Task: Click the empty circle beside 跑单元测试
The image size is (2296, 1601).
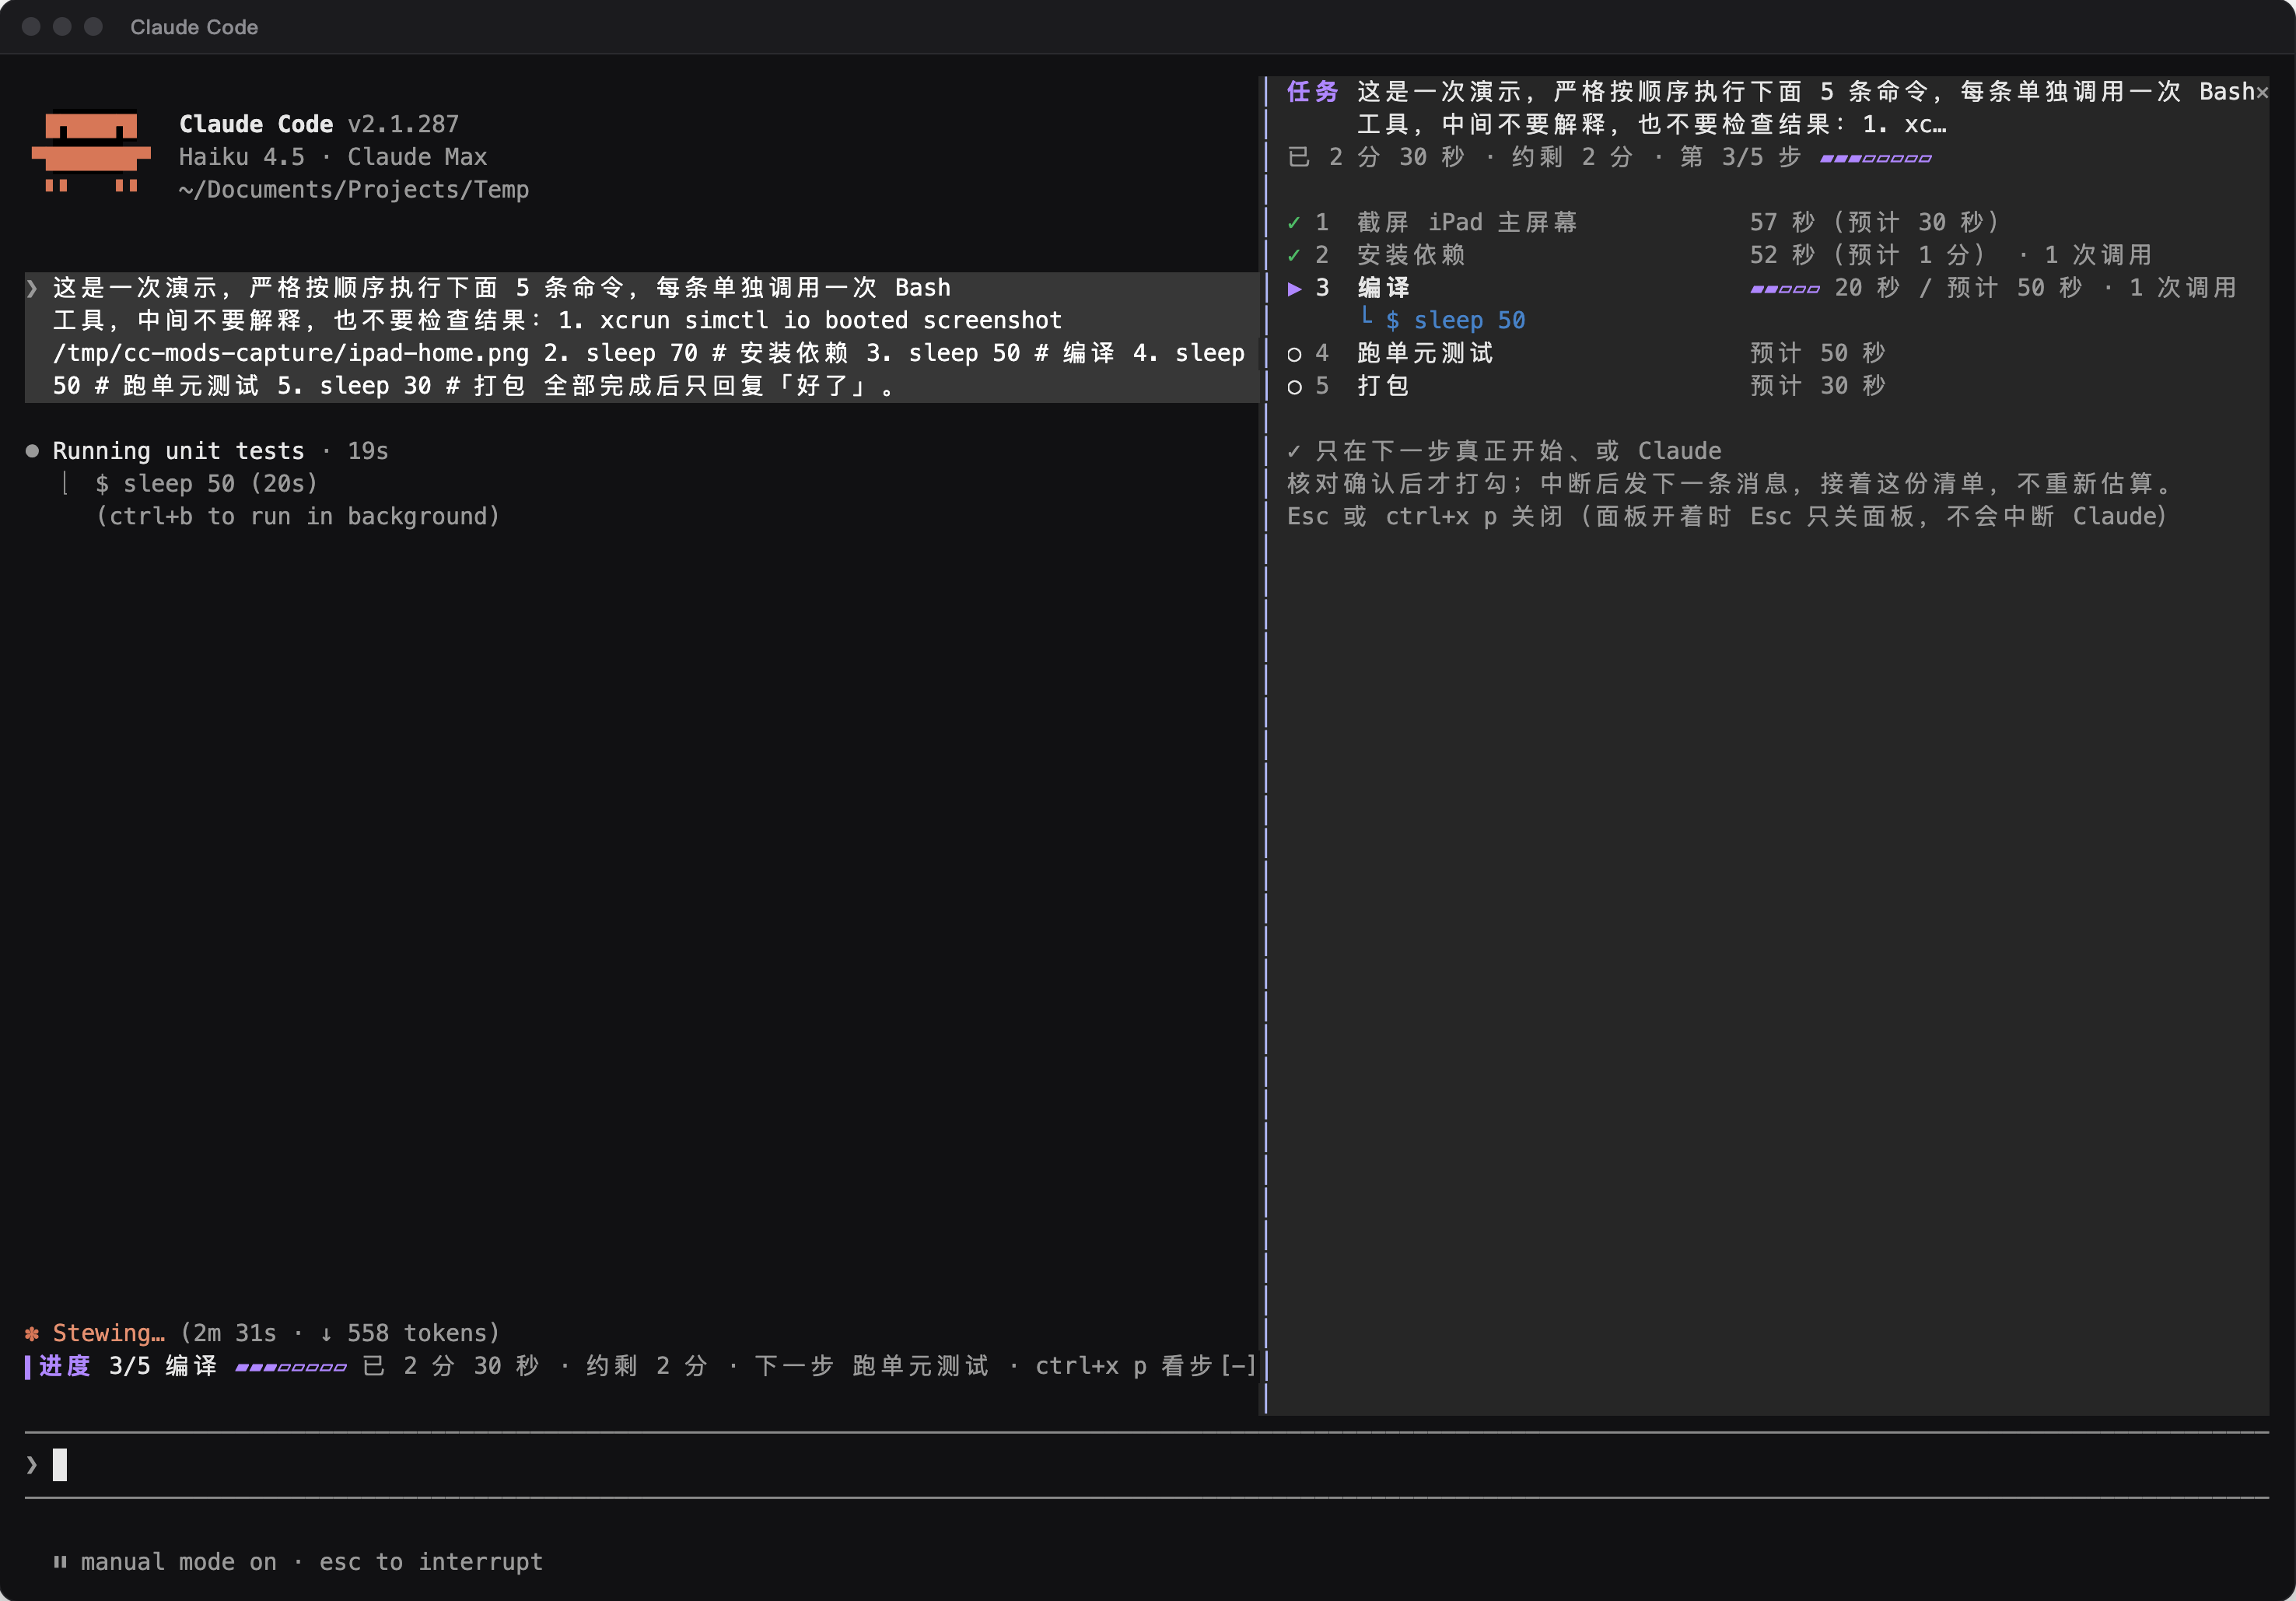Action: click(1294, 354)
